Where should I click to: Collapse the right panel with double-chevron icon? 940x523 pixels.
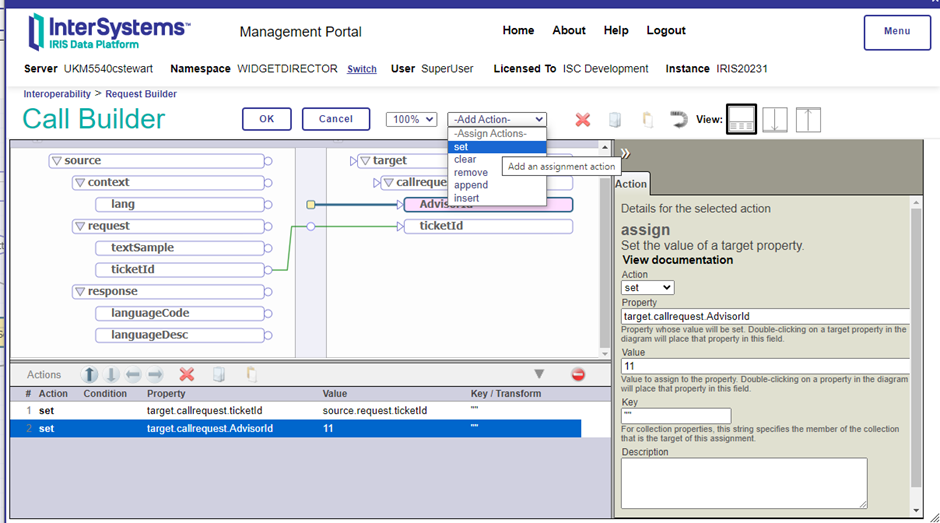(626, 154)
